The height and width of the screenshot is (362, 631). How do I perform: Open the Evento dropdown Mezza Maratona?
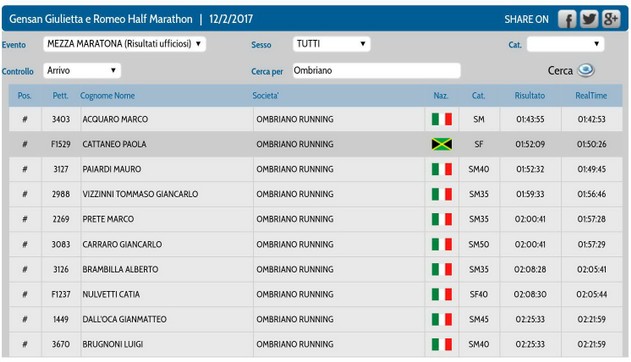click(124, 44)
